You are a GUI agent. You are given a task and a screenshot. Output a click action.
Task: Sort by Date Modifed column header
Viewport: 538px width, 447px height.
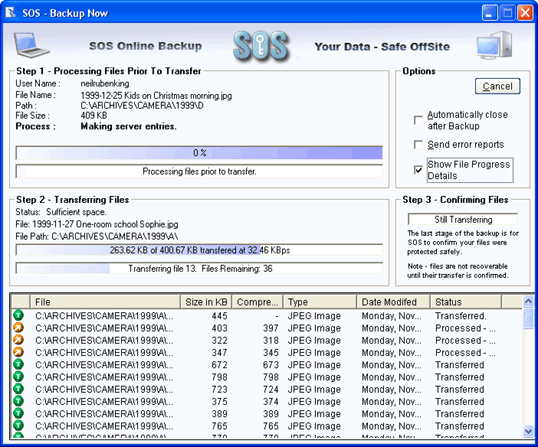pyautogui.click(x=393, y=302)
